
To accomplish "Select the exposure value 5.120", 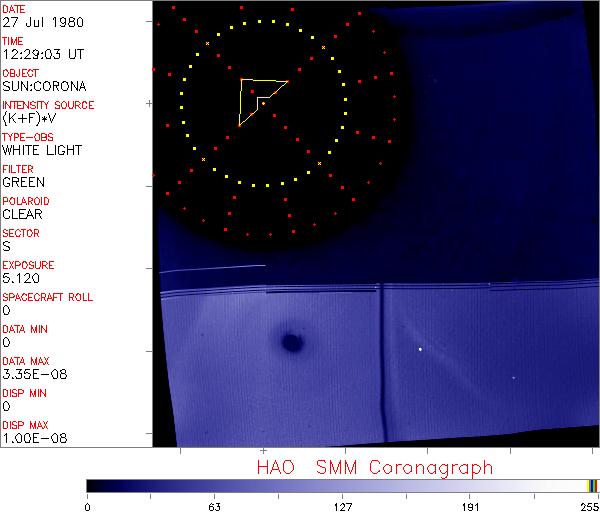I will (20, 278).
